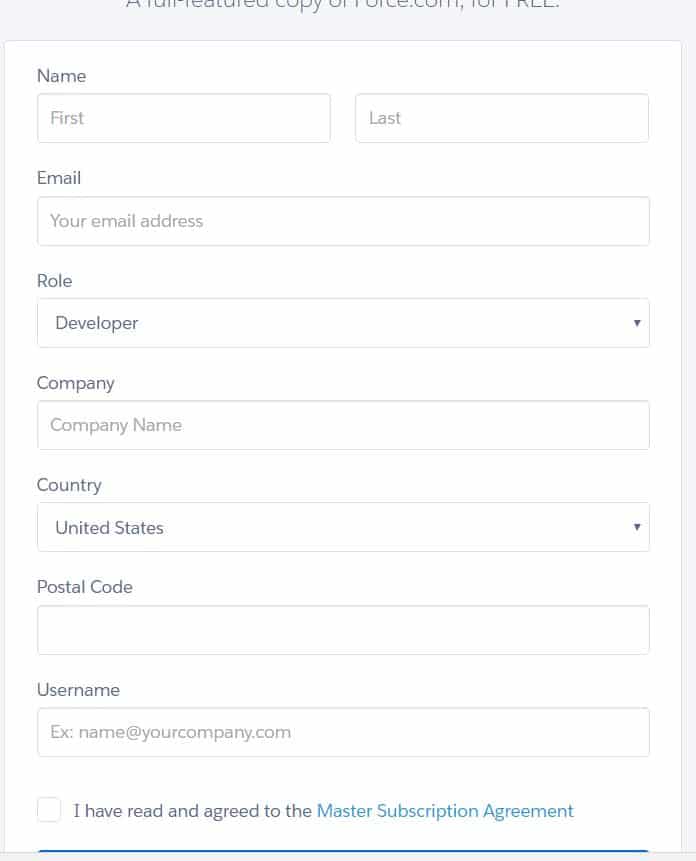The height and width of the screenshot is (861, 696).
Task: Click the 'Username' field label
Action: pyautogui.click(x=78, y=690)
